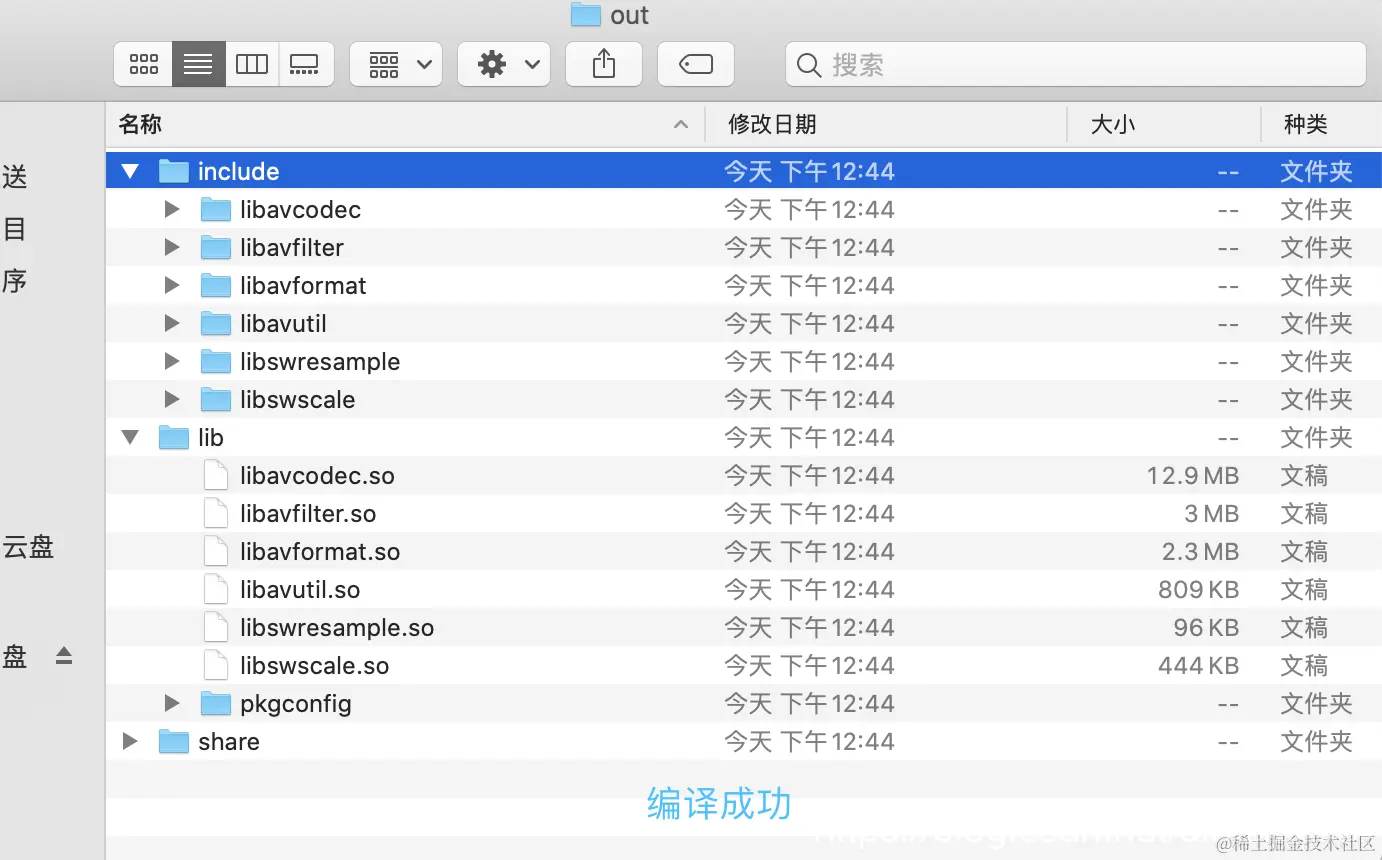Click the share folder icon
The width and height of the screenshot is (1382, 860).
[x=174, y=741]
